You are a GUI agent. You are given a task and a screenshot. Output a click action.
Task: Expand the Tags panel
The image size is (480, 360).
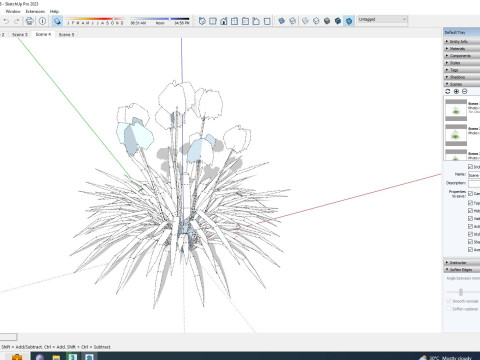(462, 70)
